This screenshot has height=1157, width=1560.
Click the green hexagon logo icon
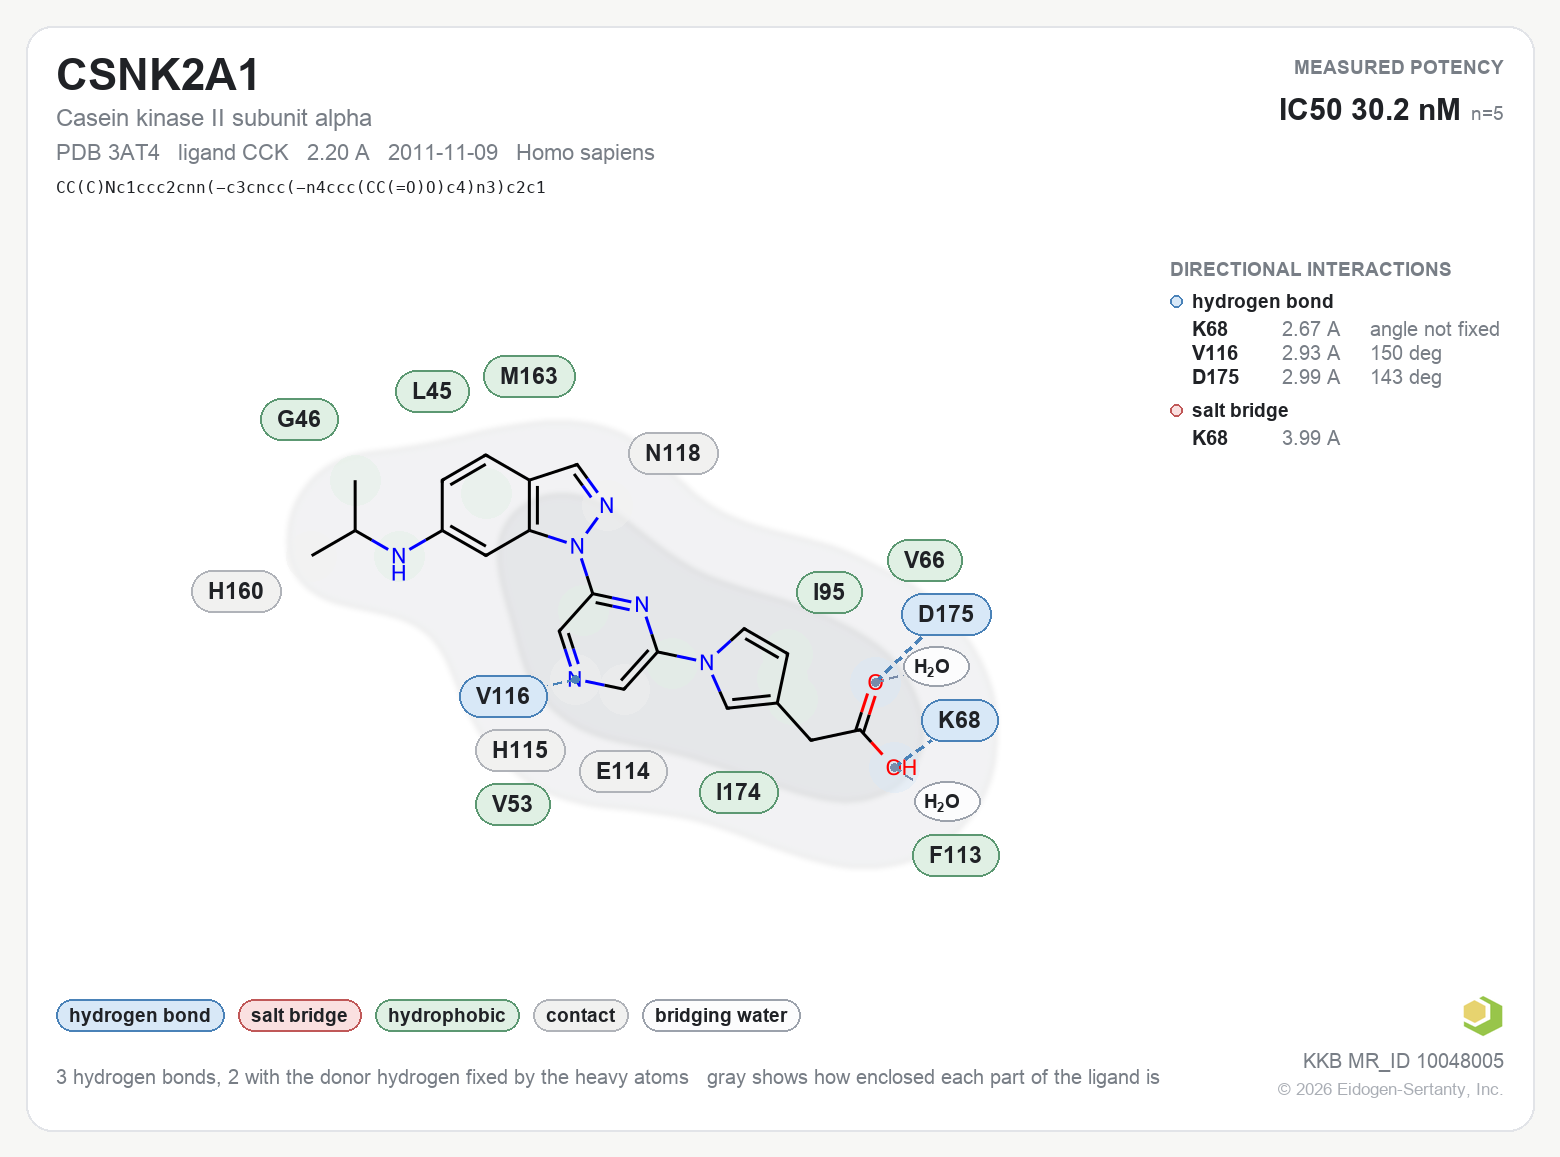coord(1482,1016)
